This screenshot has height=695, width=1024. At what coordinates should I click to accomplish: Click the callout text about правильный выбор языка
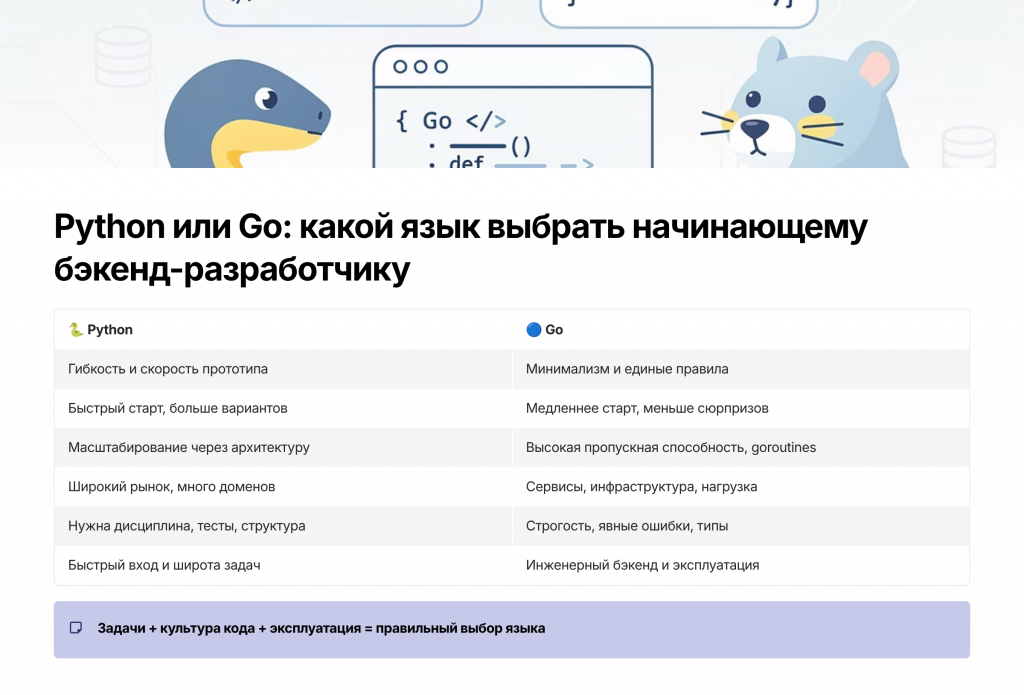point(321,629)
